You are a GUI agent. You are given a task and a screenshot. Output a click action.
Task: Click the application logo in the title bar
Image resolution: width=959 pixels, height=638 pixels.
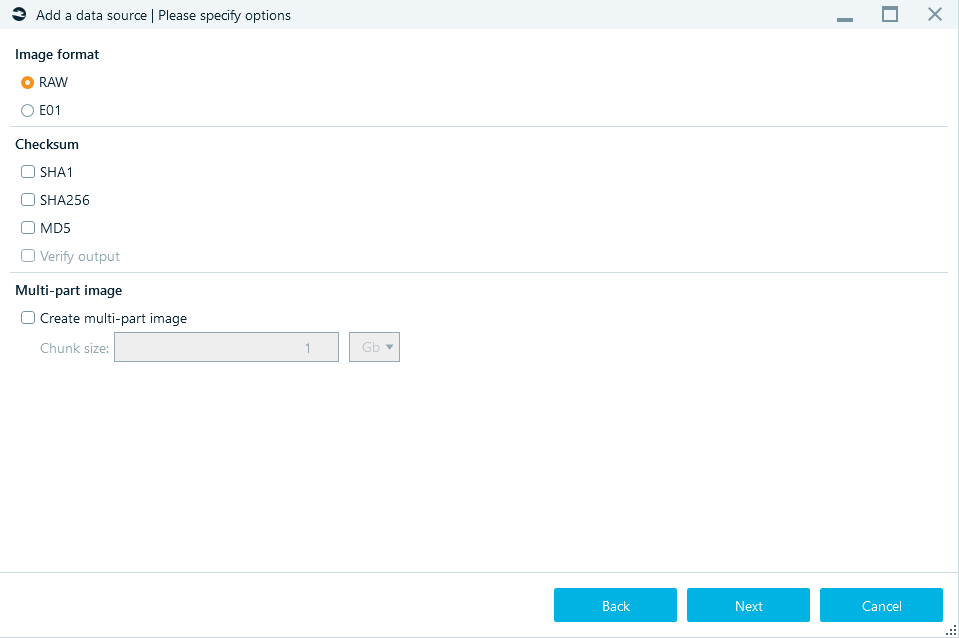tap(19, 15)
